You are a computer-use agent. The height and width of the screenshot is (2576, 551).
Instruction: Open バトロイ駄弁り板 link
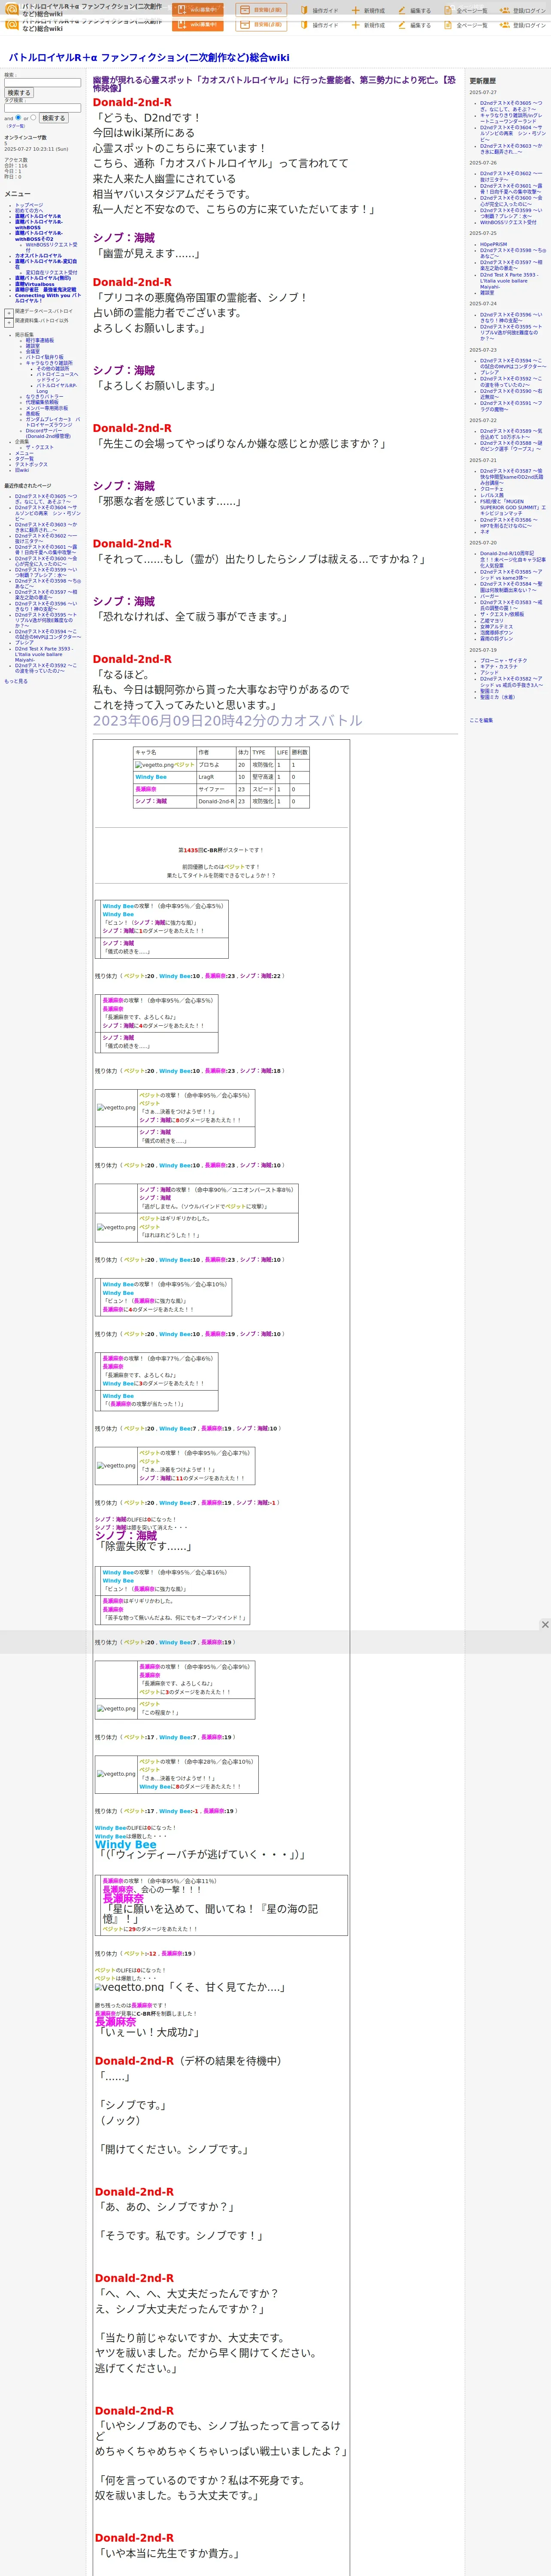(44, 357)
